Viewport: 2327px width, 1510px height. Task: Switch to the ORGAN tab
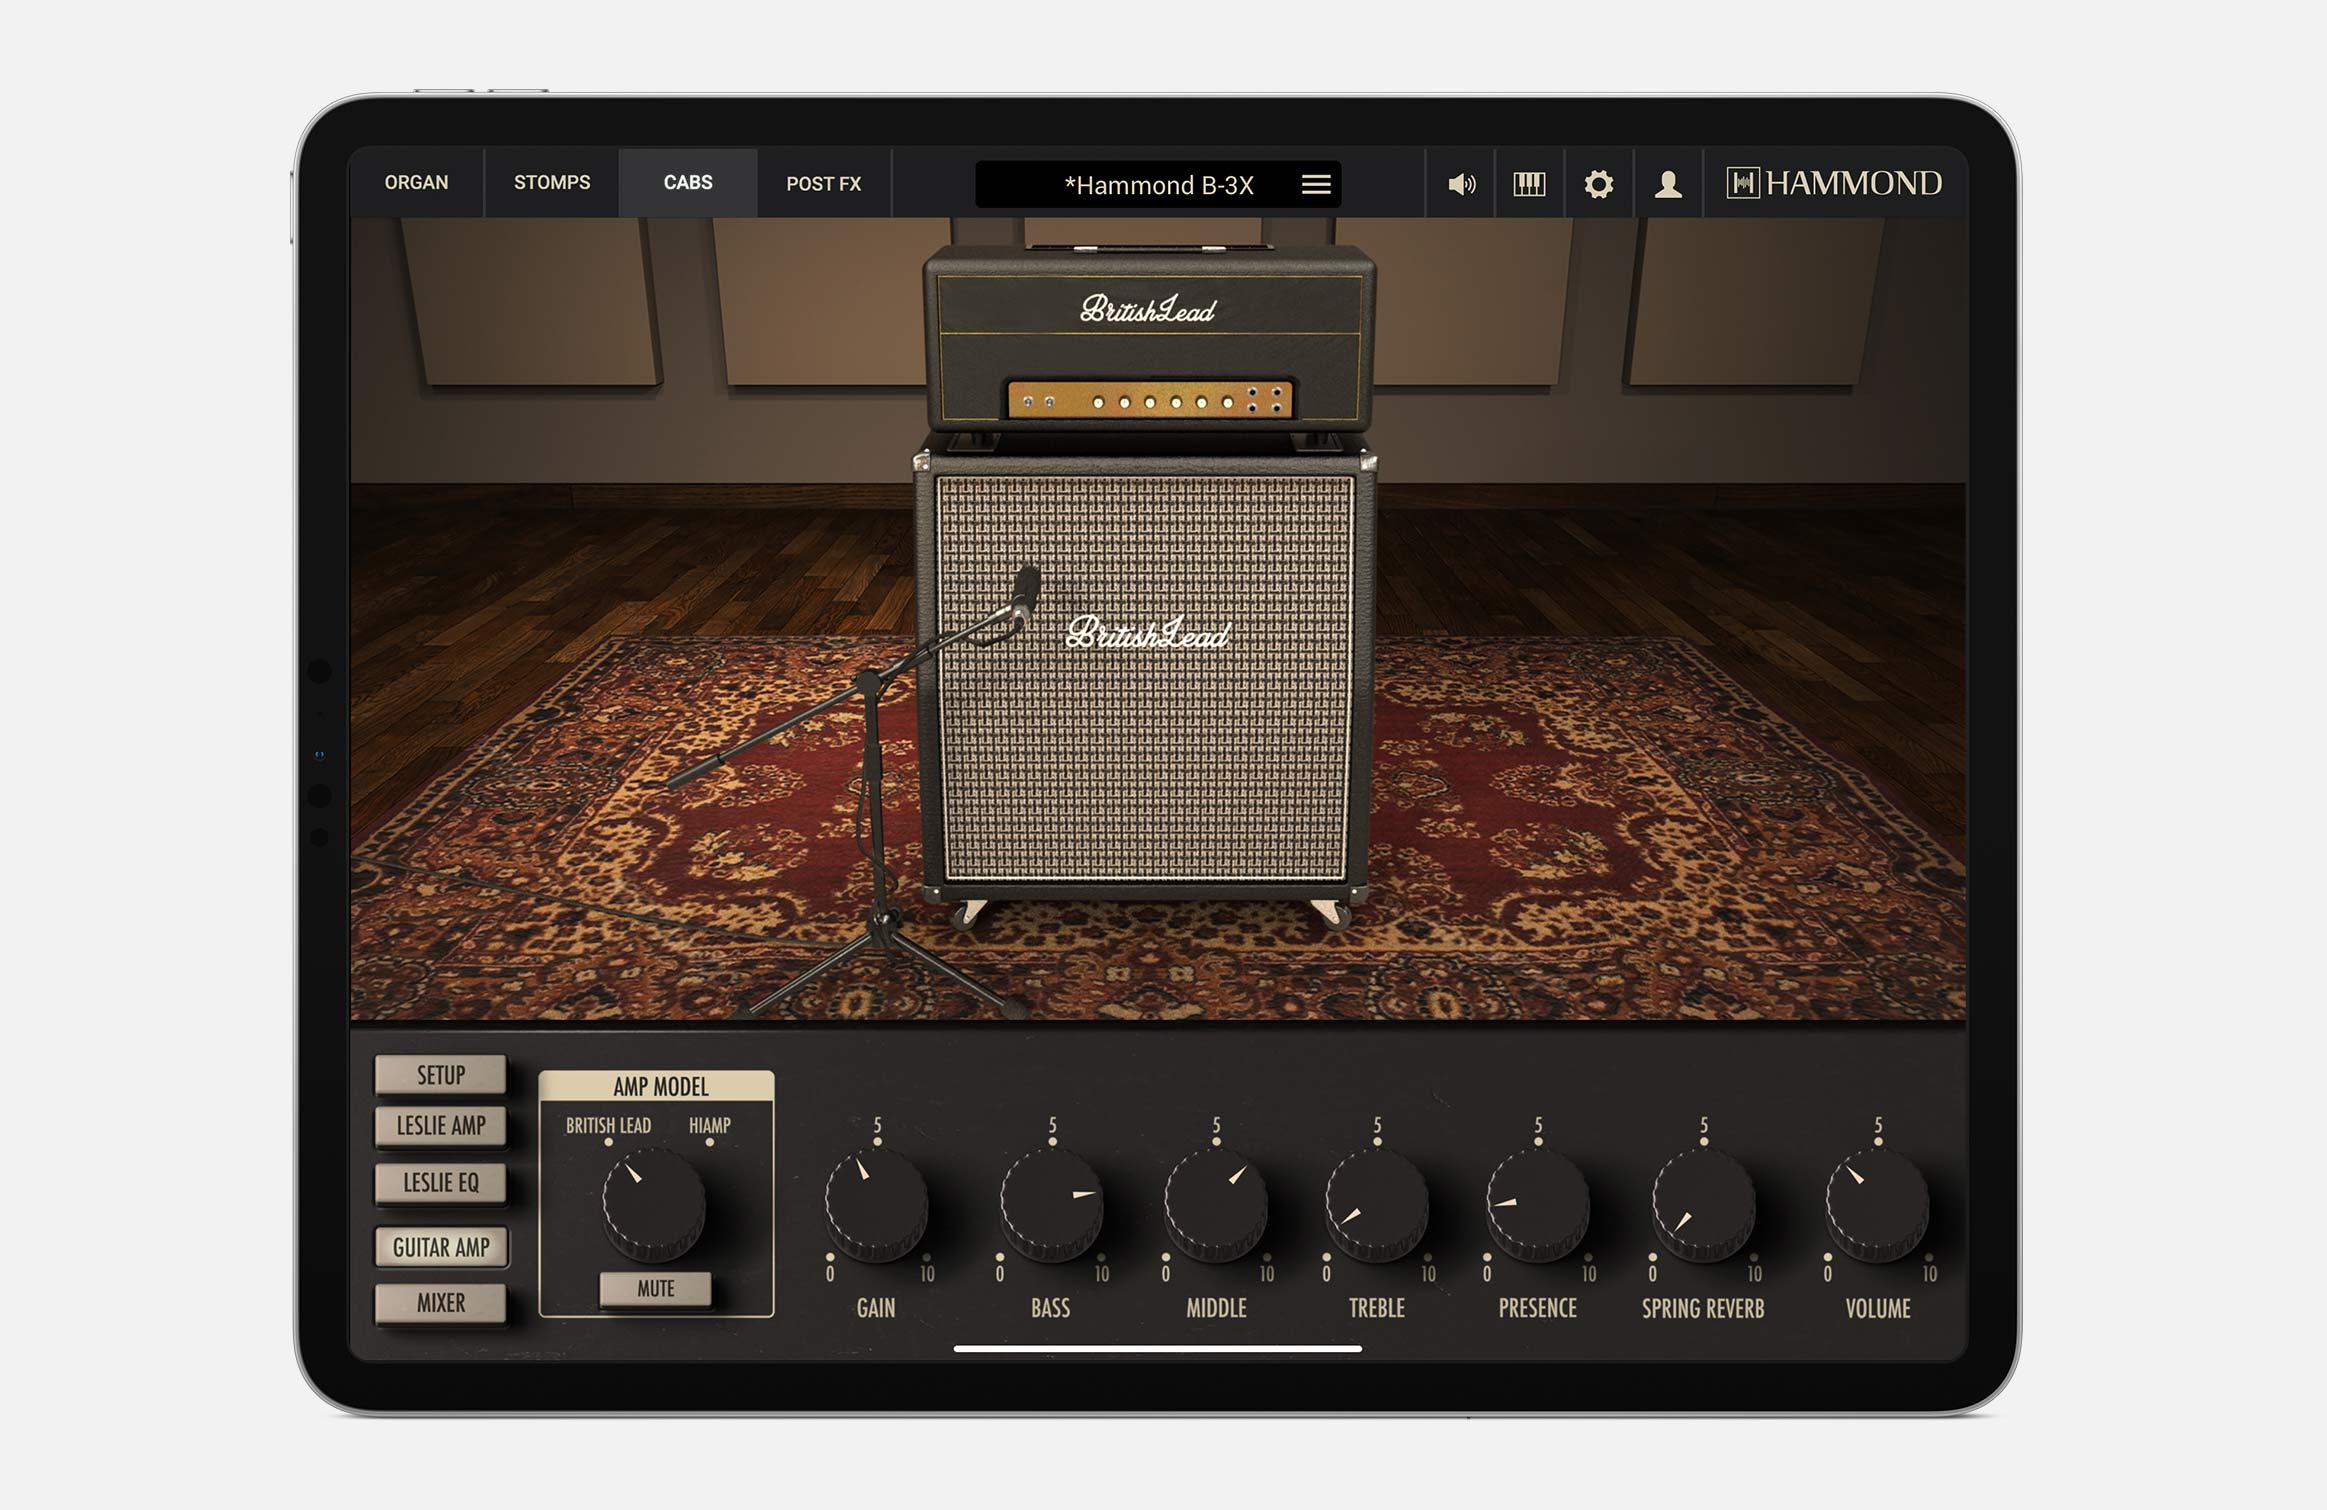coord(416,183)
